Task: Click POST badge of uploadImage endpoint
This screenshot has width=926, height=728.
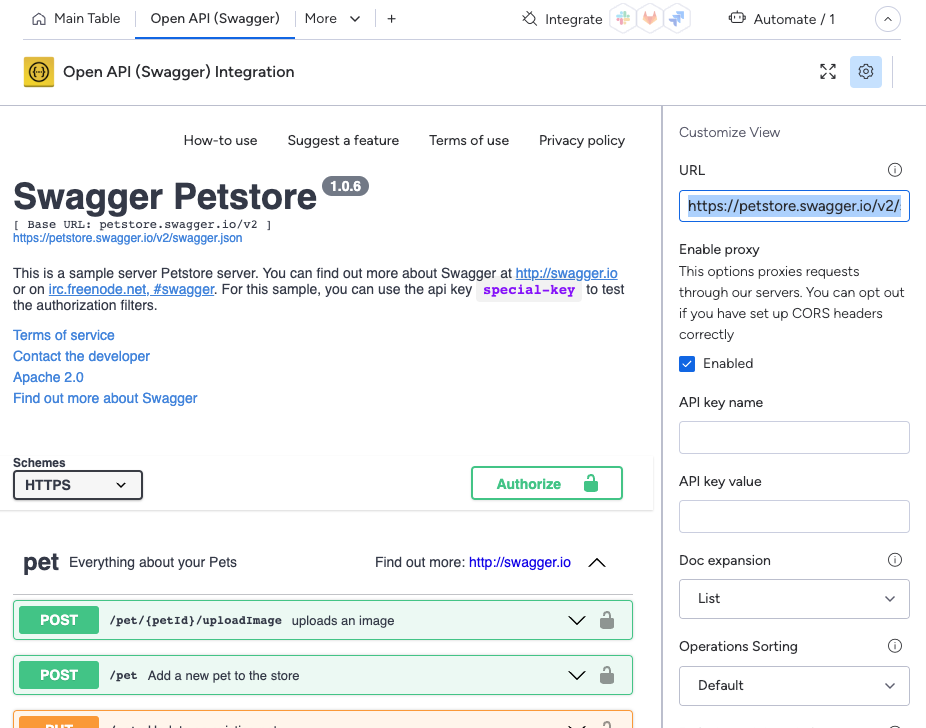Action: (59, 620)
